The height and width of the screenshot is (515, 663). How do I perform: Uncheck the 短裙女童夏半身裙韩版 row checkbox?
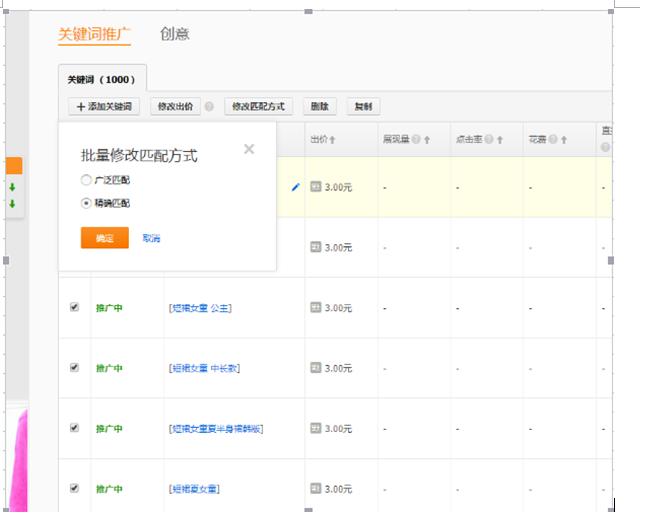tap(74, 428)
